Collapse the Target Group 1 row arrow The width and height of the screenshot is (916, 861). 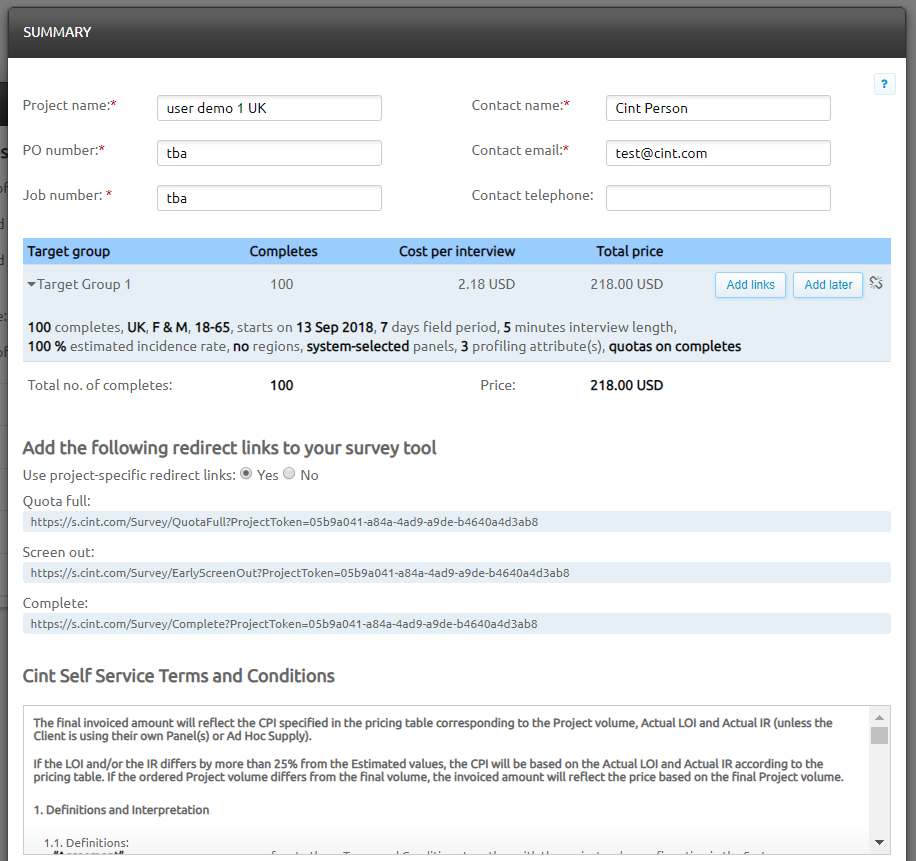(x=32, y=285)
